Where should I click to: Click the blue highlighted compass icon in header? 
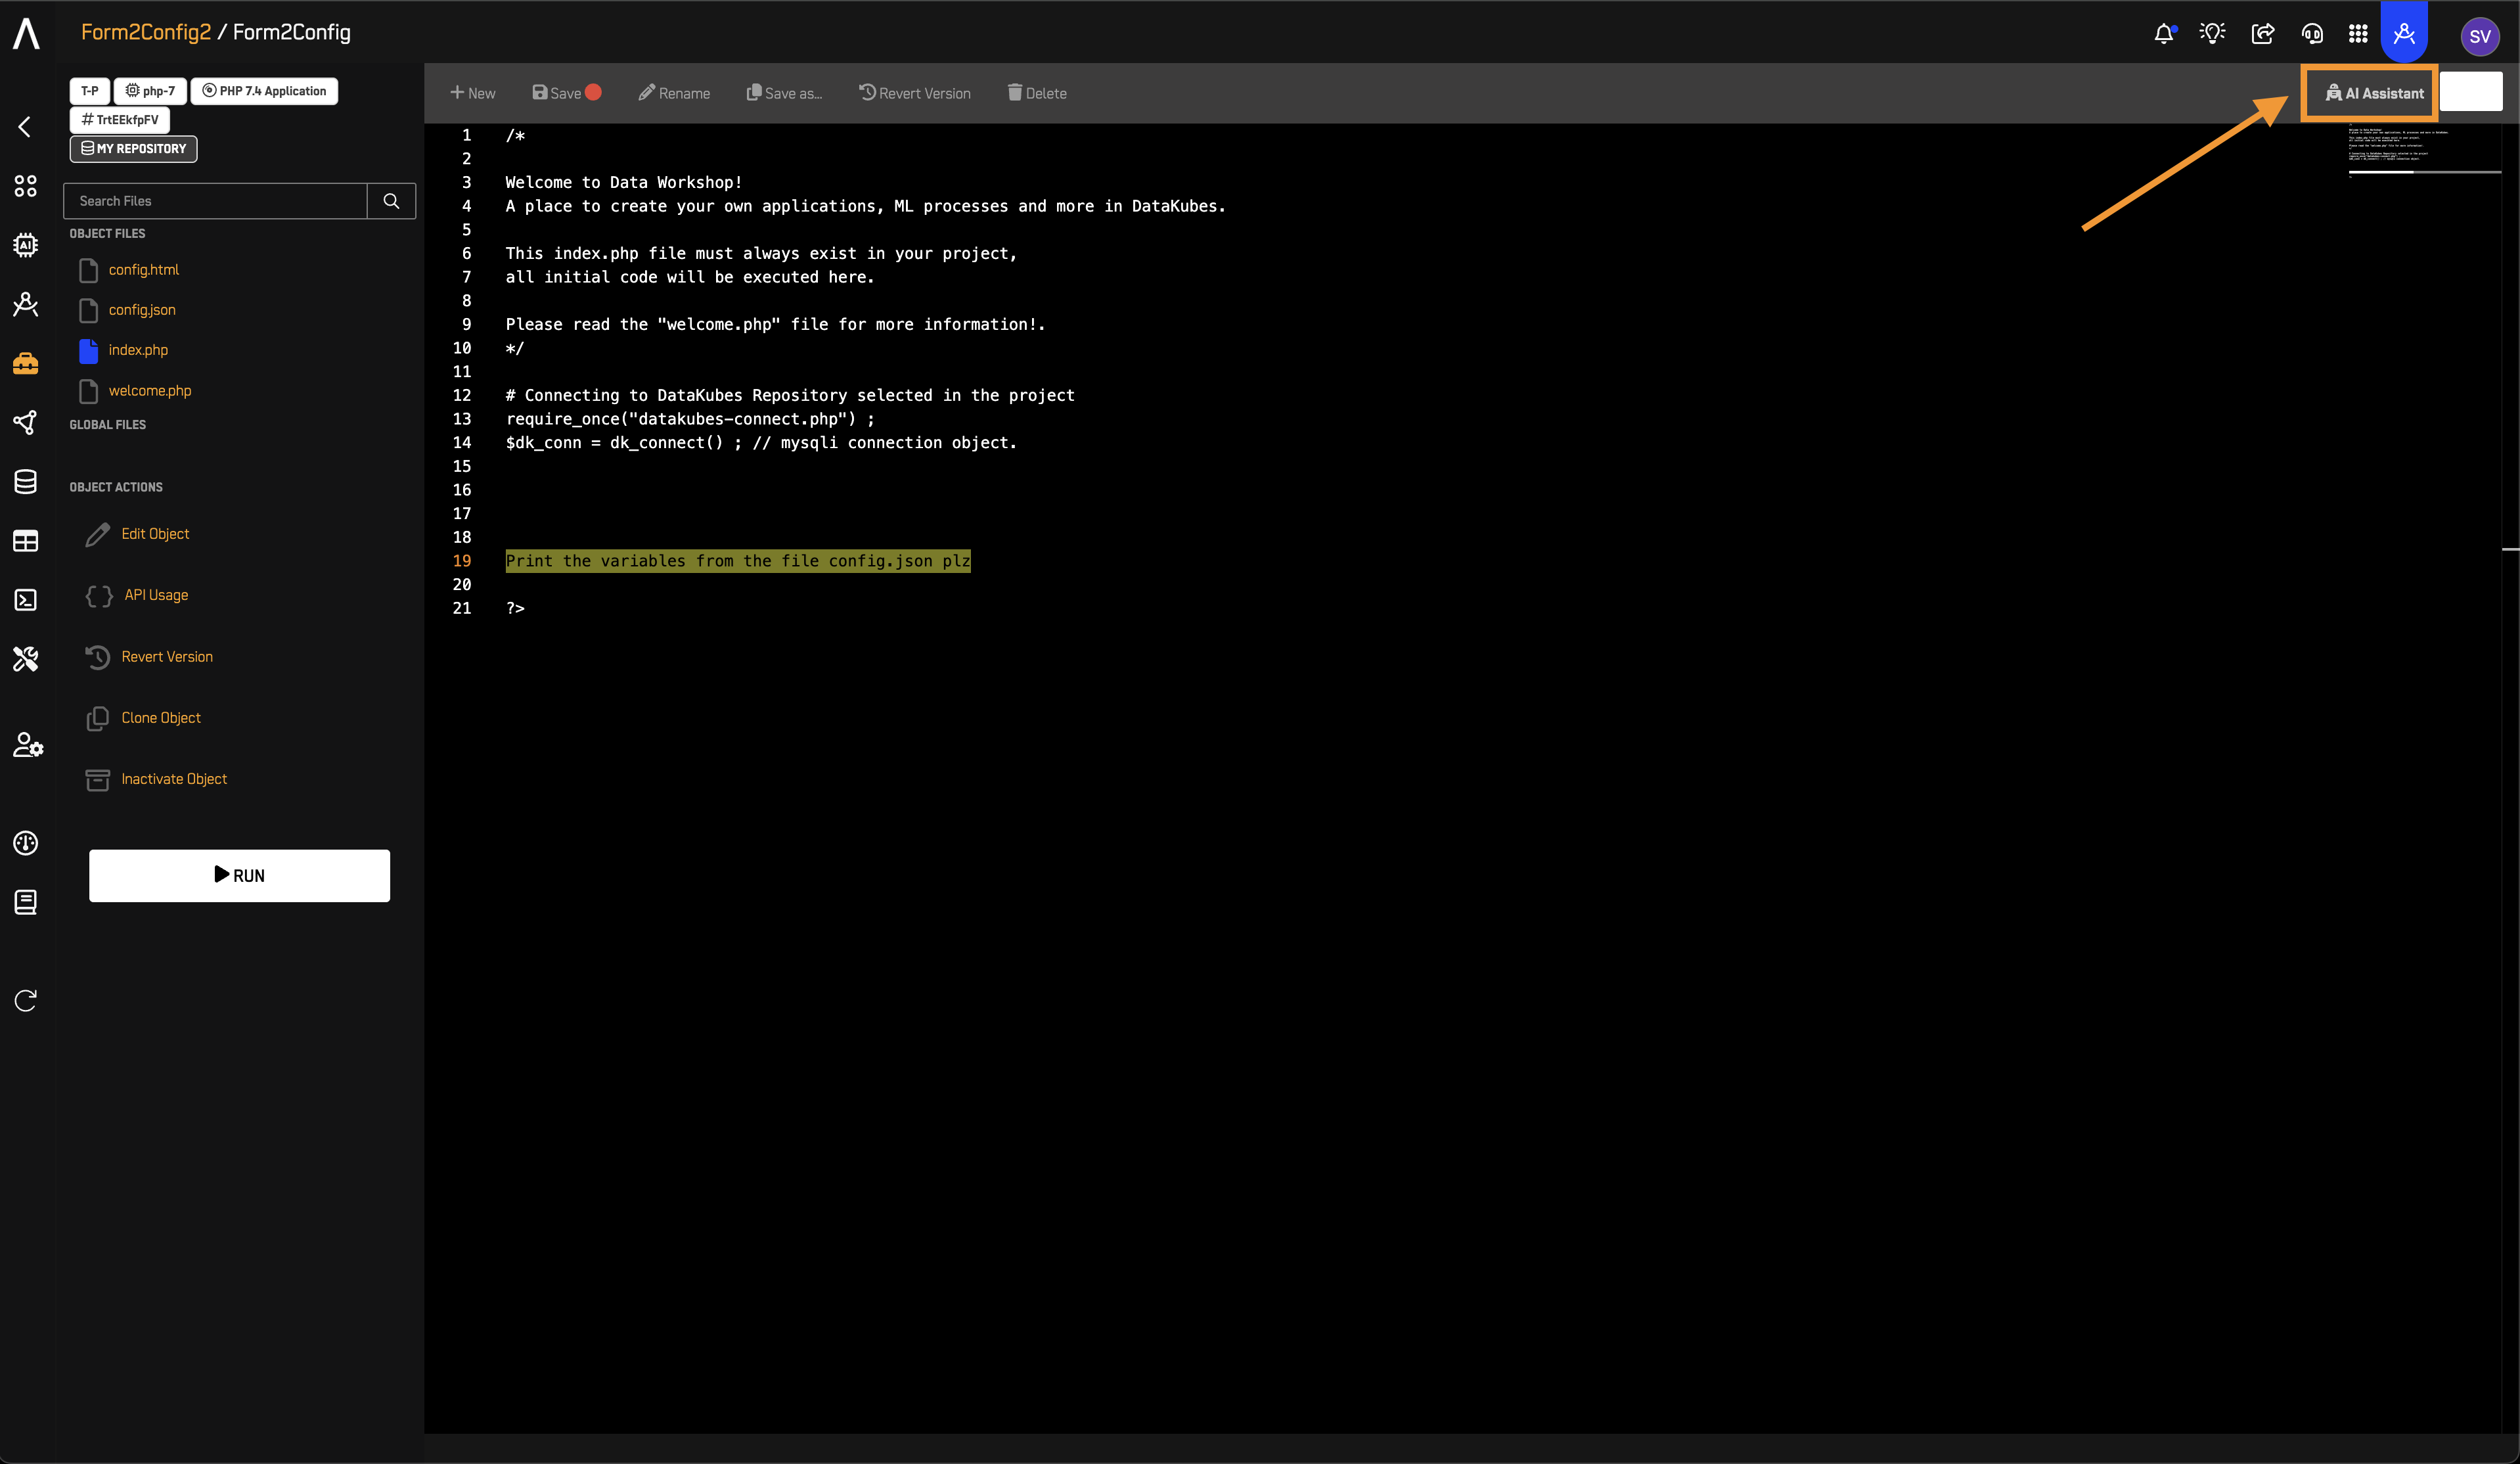click(2404, 33)
